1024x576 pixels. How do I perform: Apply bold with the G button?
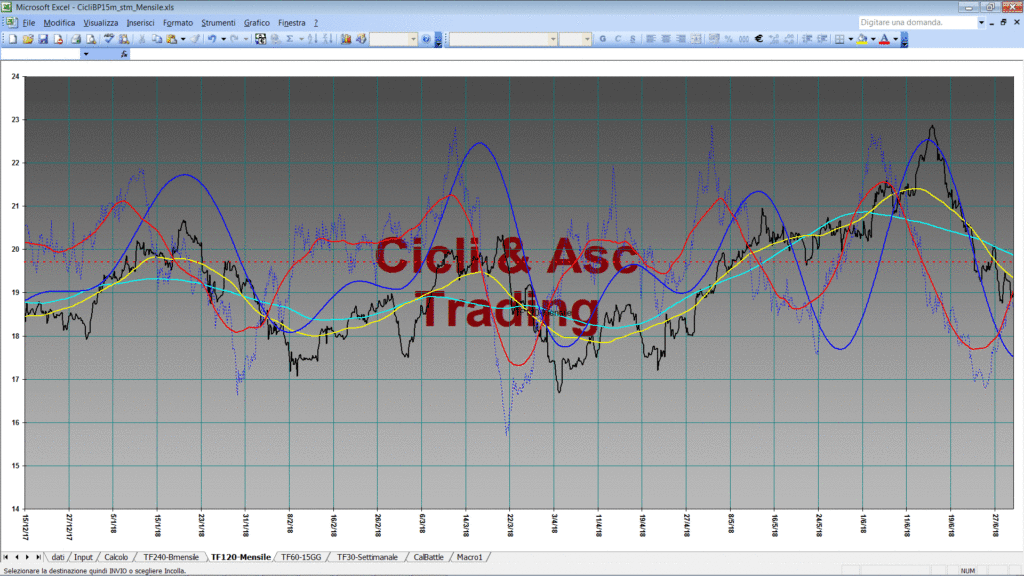(603, 39)
